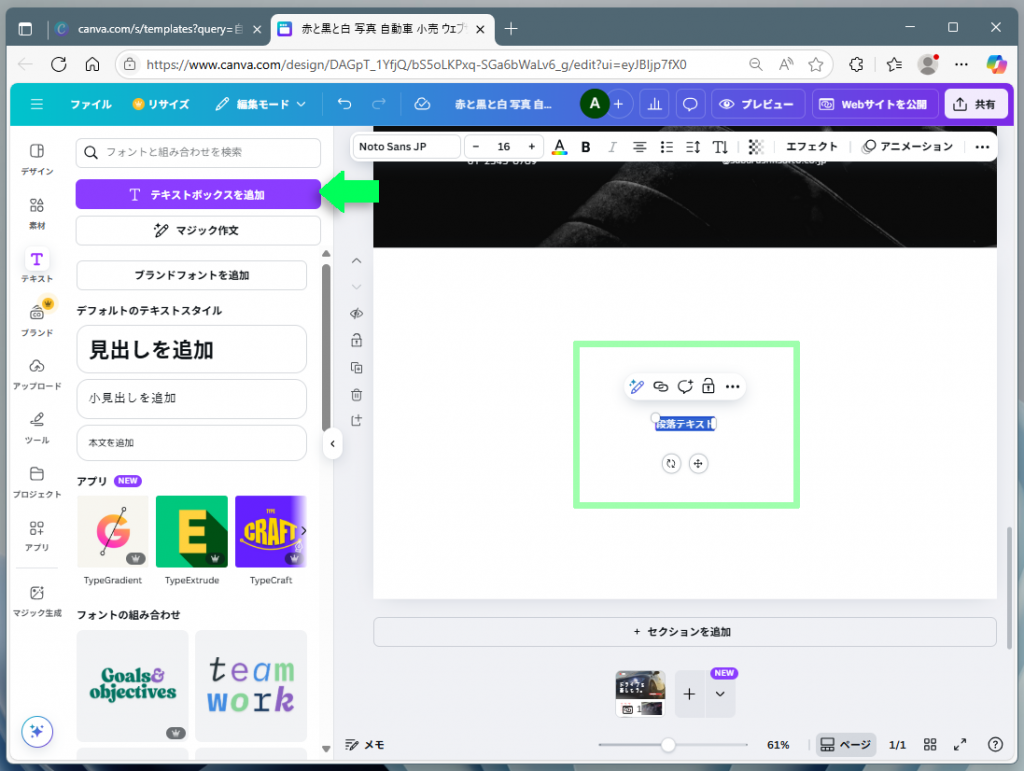Hide the selected element using the eye icon
The image size is (1024, 771).
click(356, 313)
